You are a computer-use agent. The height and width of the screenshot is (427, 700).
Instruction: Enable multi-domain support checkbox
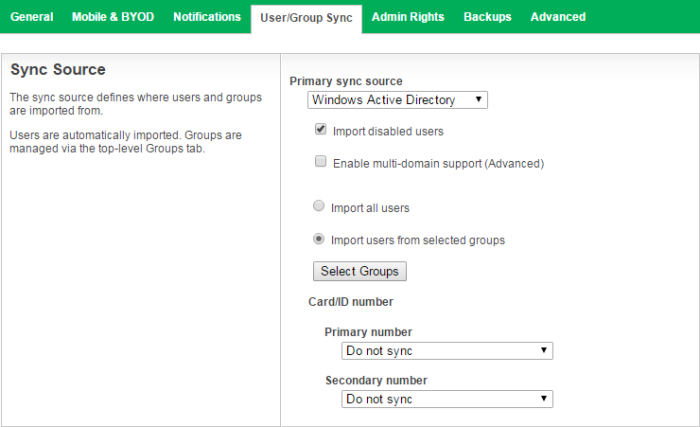click(x=321, y=161)
